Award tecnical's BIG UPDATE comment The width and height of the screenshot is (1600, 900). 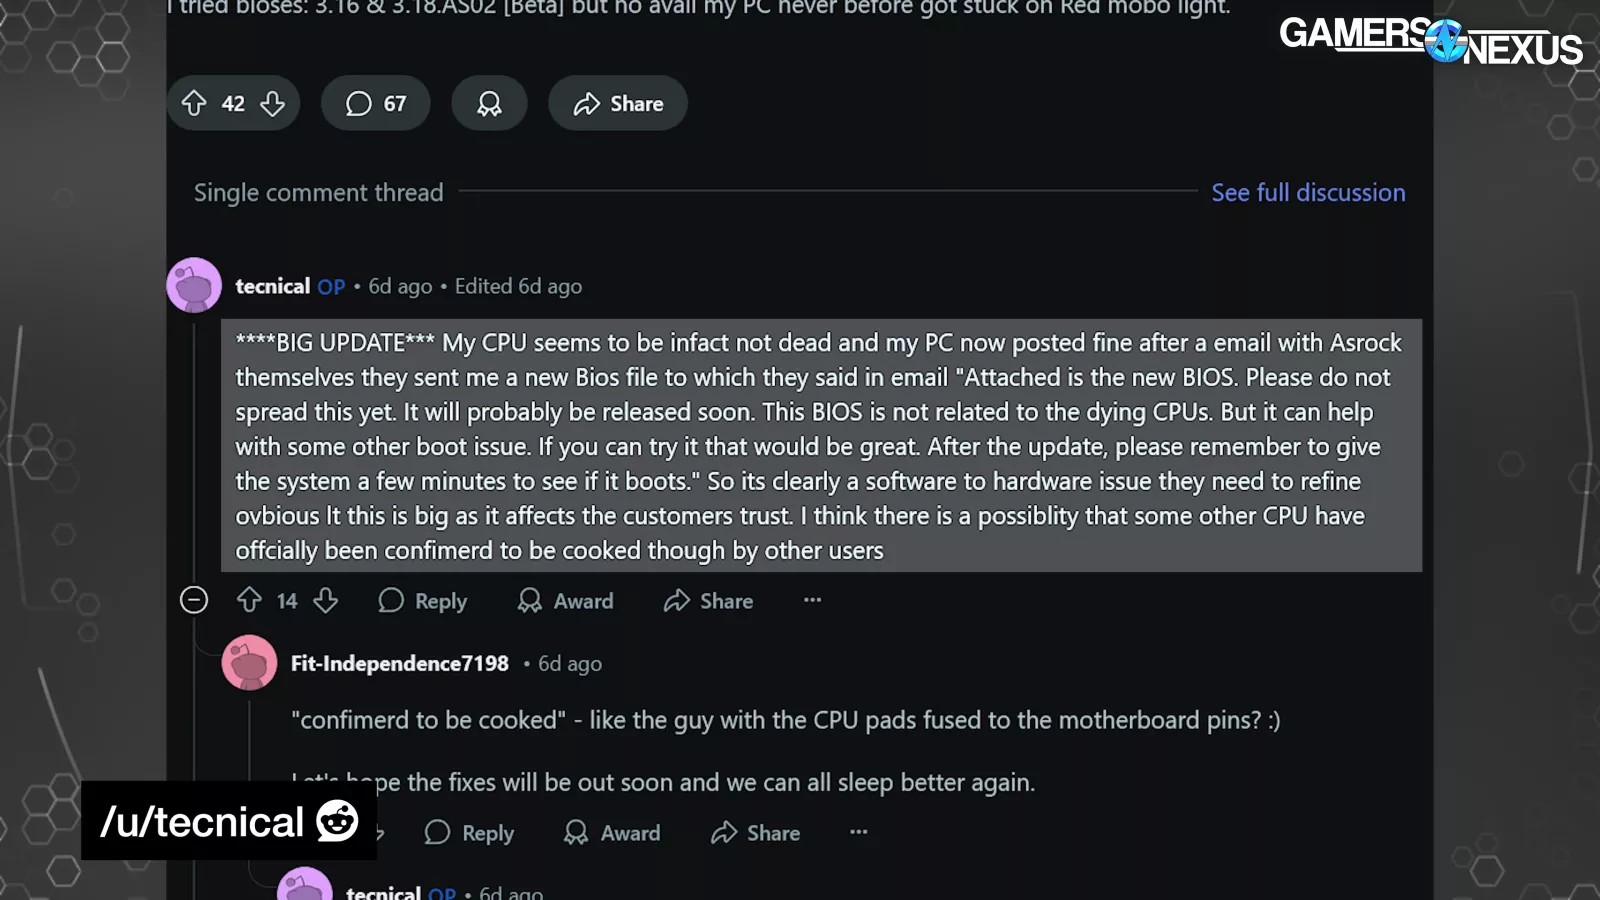[x=566, y=601]
